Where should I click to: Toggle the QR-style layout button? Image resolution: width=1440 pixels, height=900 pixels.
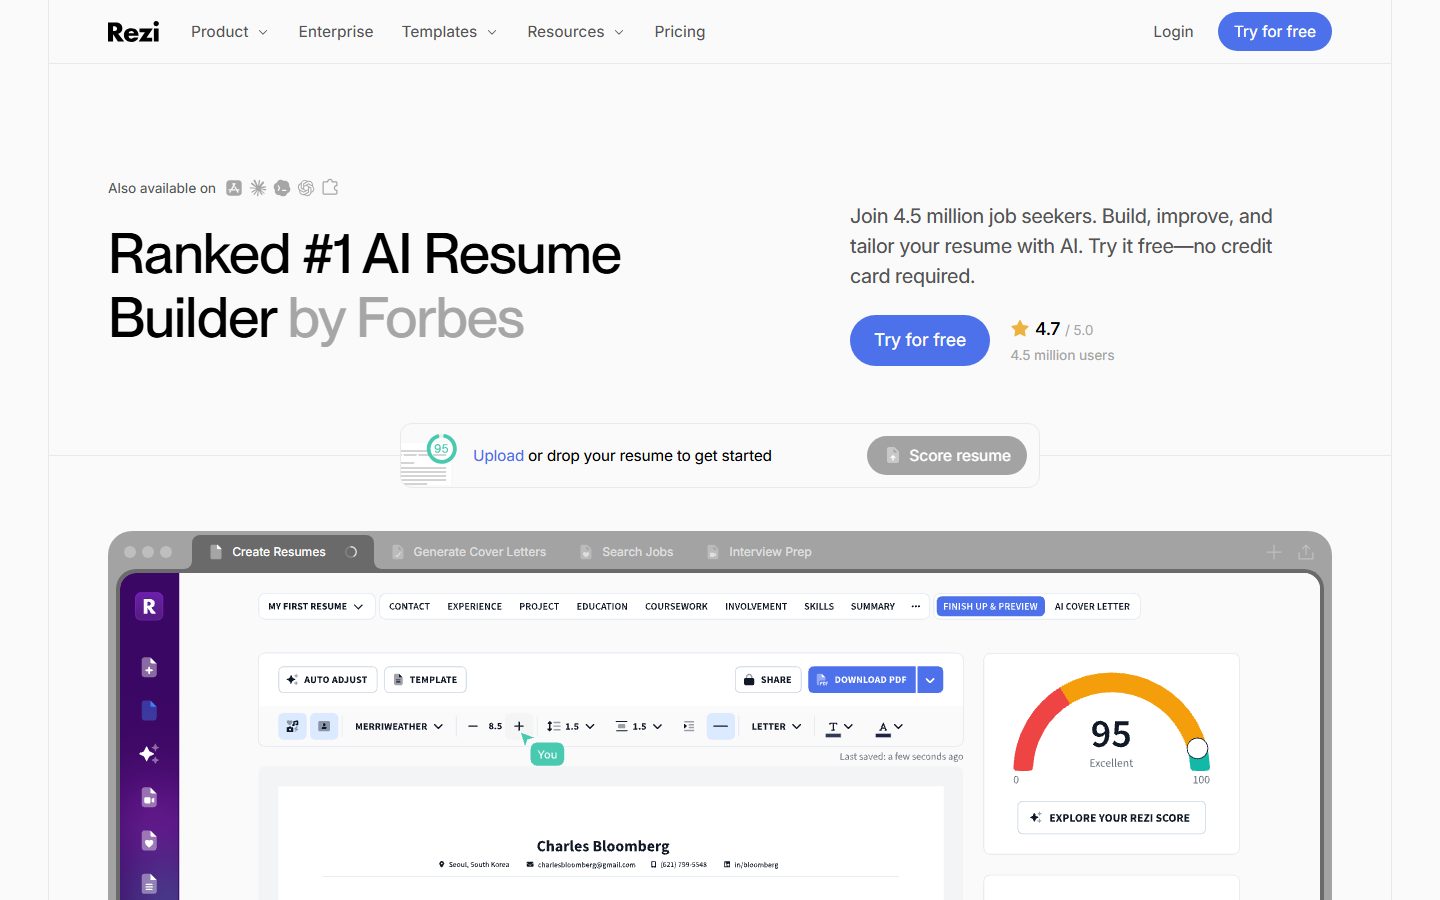292,727
